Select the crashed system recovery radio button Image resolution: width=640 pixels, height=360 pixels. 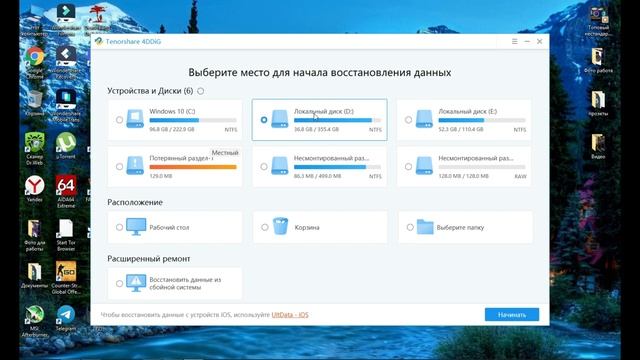(119, 283)
